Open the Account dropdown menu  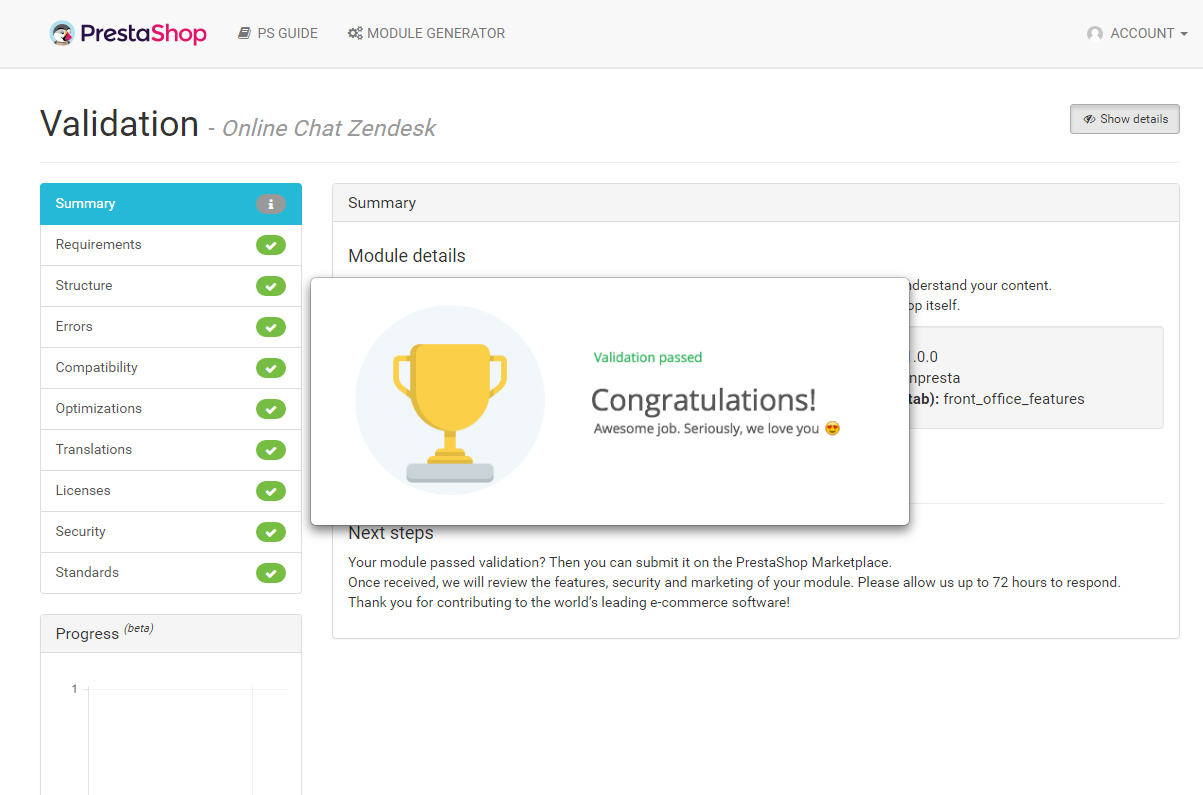[x=1138, y=33]
